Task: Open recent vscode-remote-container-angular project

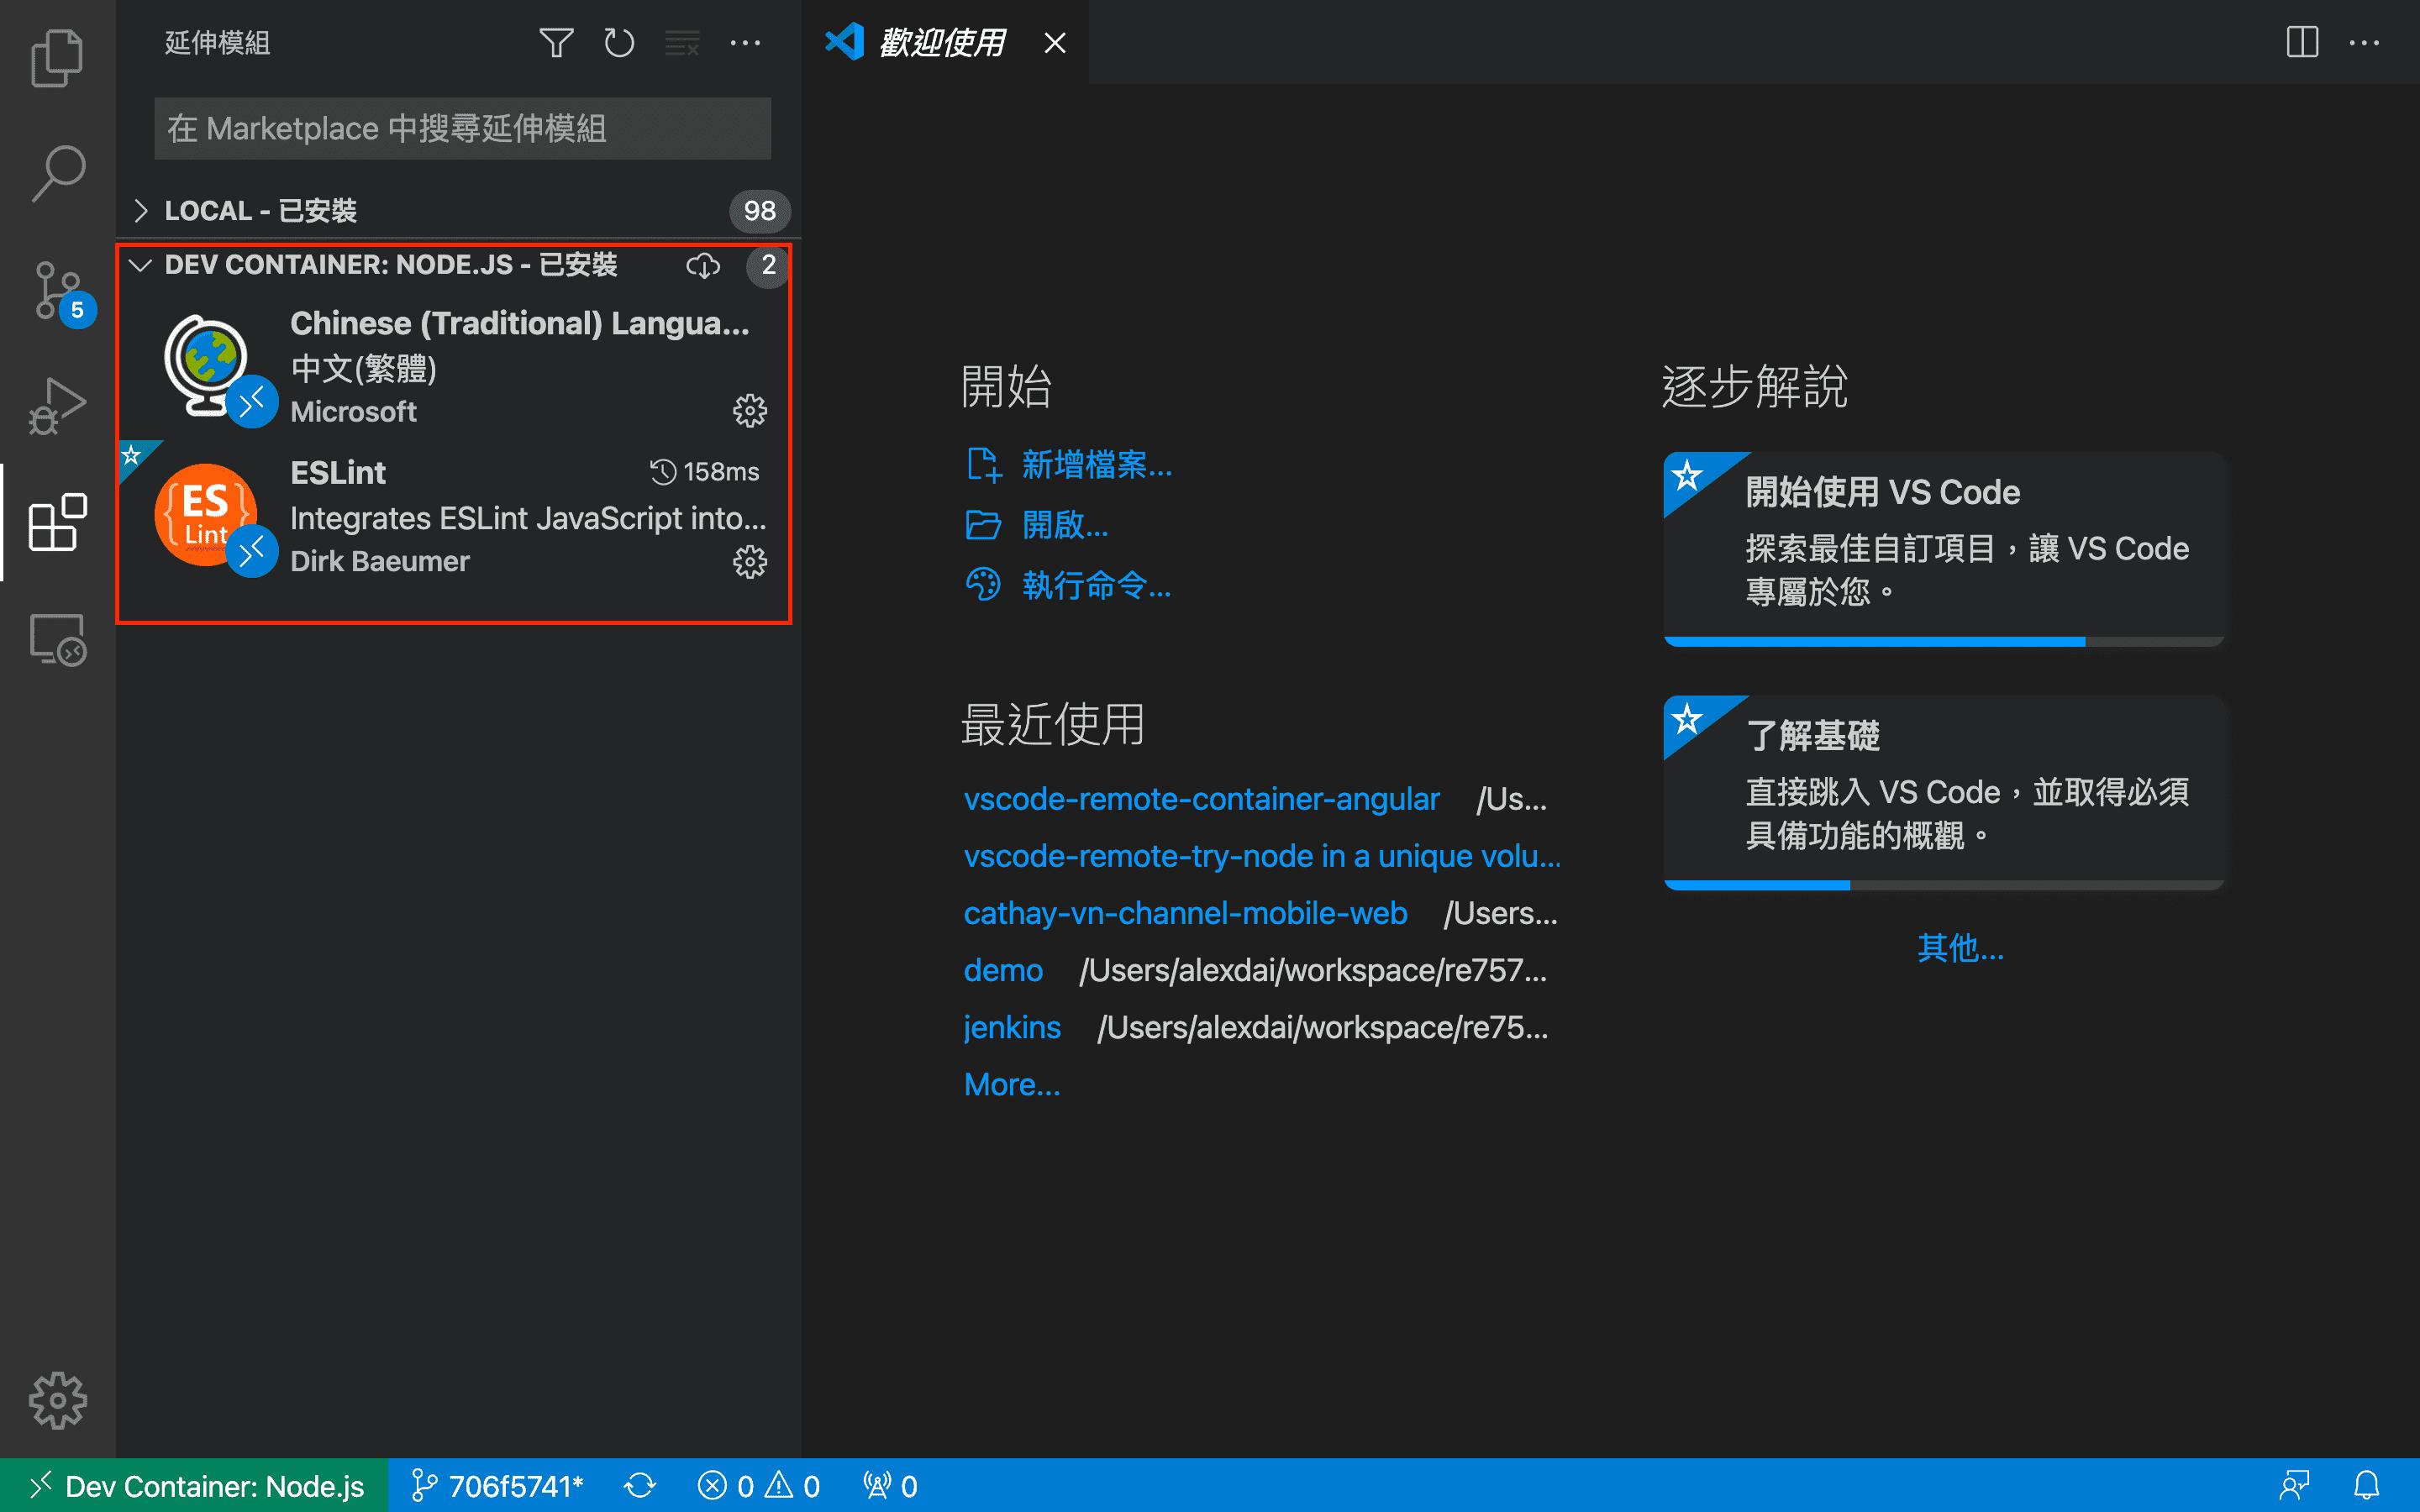Action: point(1201,799)
